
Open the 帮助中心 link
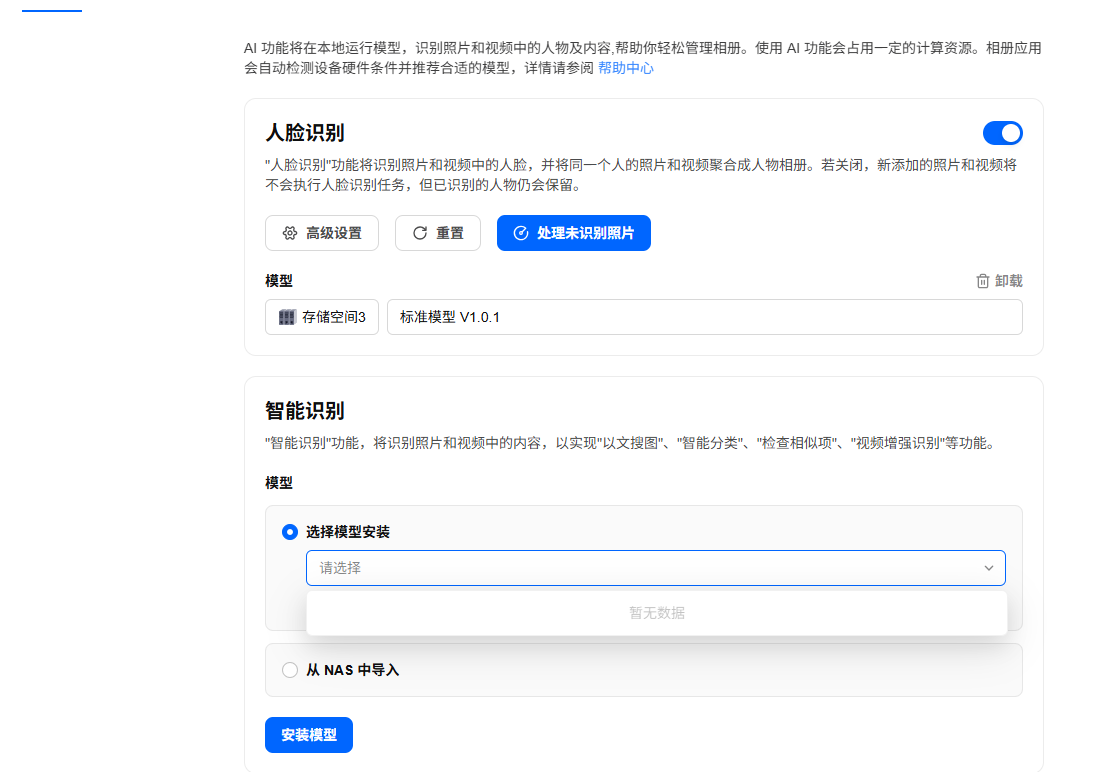[x=625, y=68]
